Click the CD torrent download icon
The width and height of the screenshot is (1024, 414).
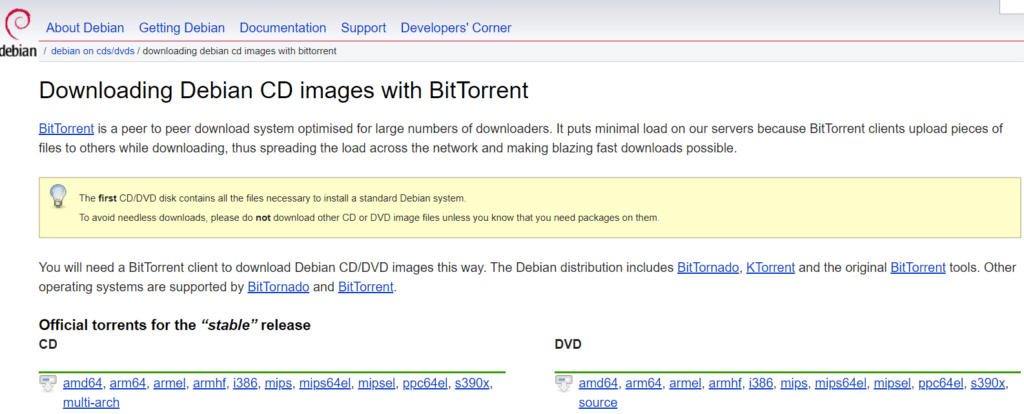point(47,384)
